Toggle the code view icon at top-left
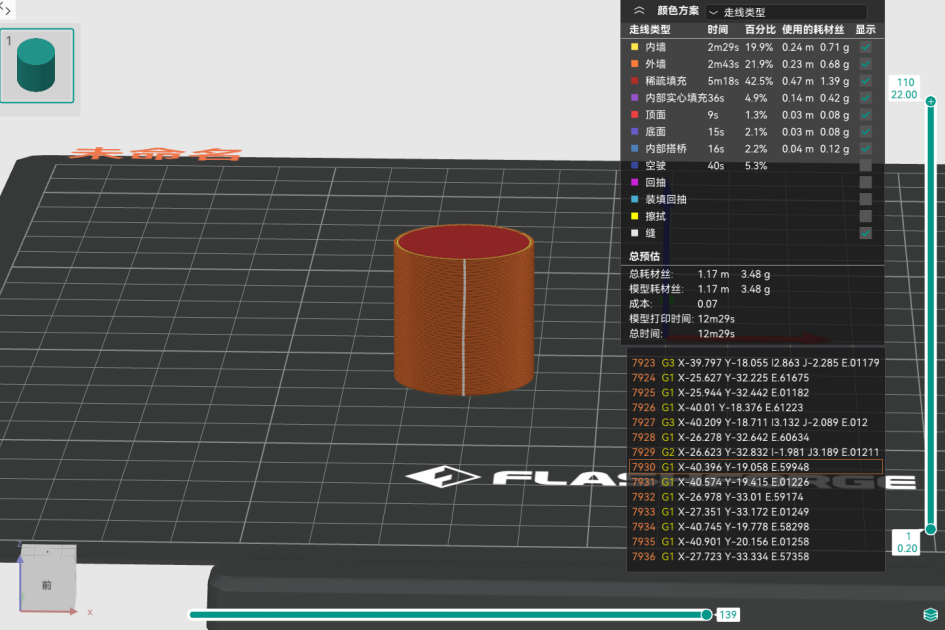 pyautogui.click(x=6, y=7)
